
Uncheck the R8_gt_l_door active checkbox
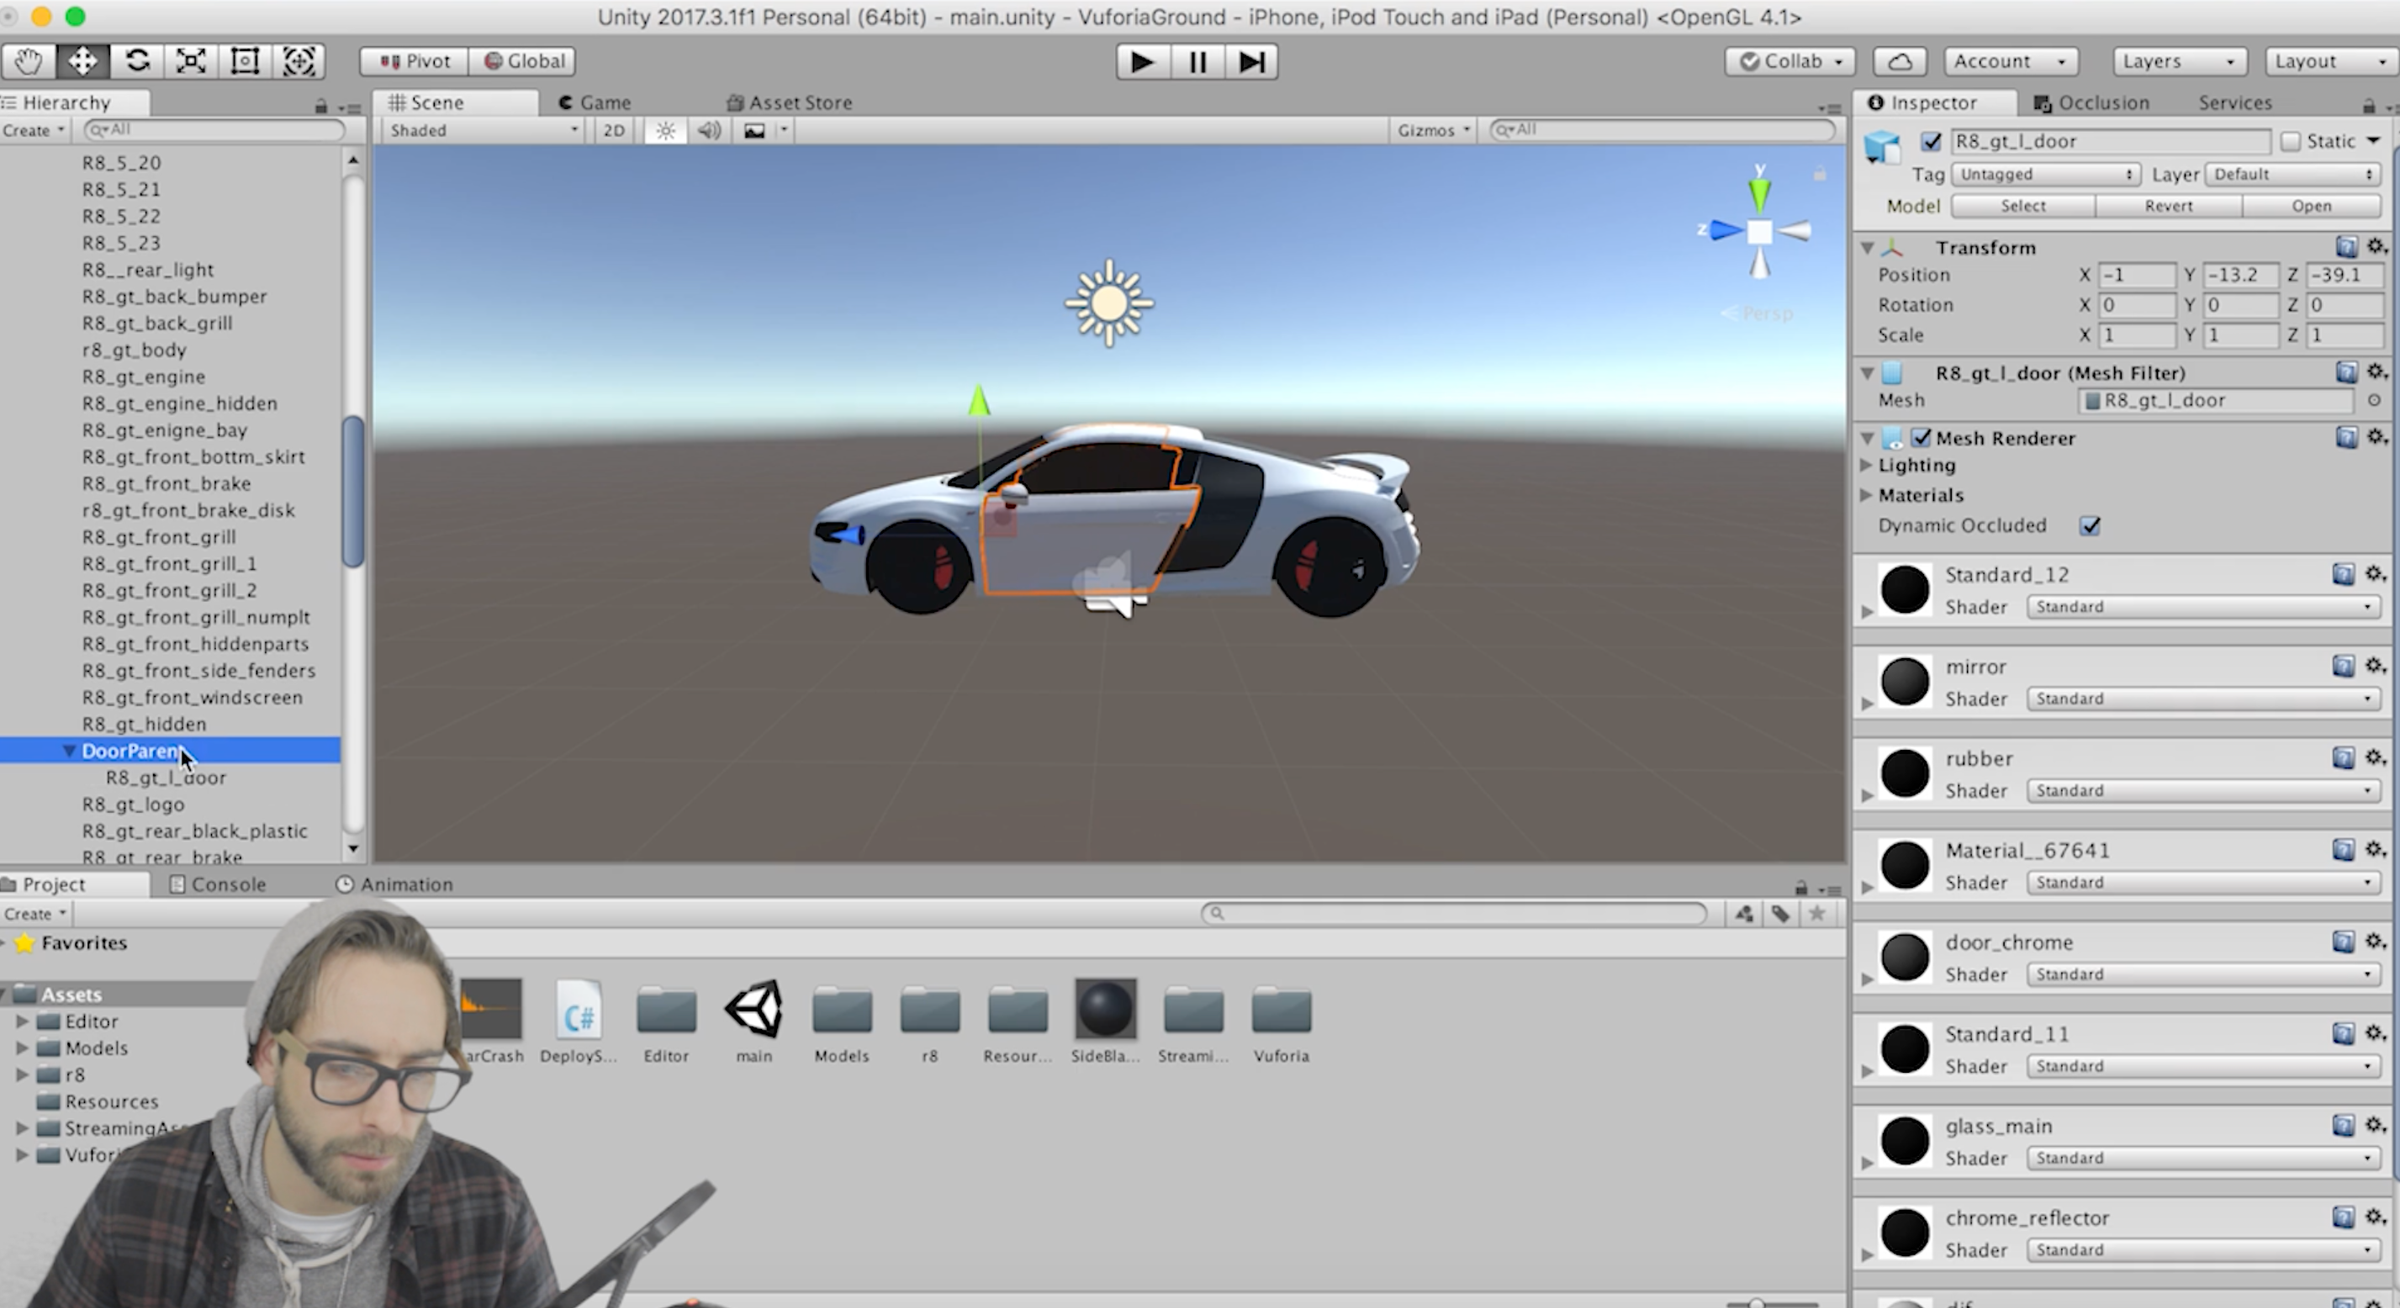point(1931,142)
